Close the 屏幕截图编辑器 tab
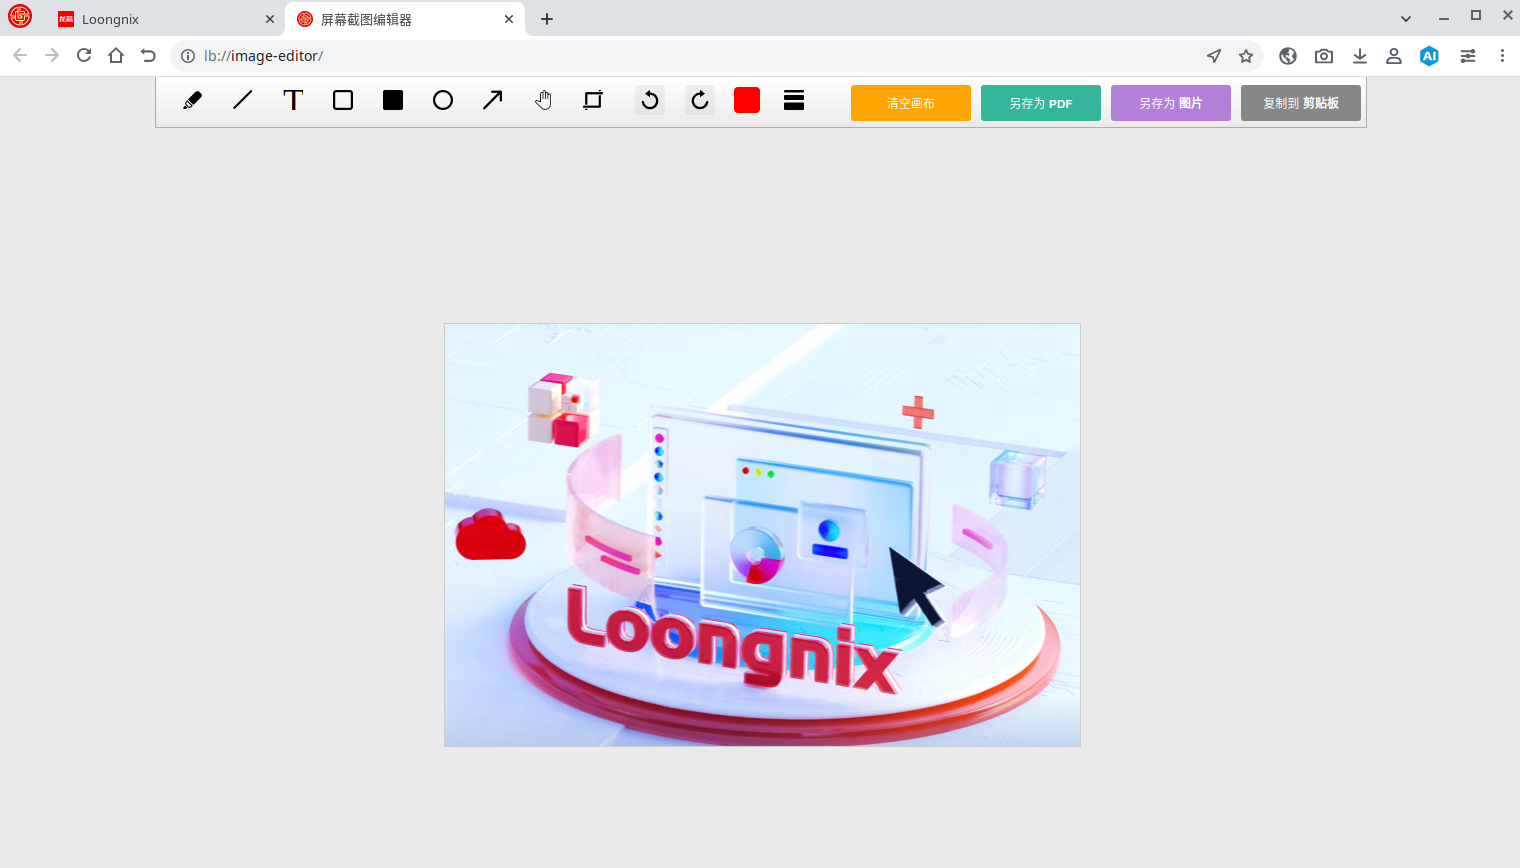Viewport: 1520px width, 868px height. pos(509,19)
